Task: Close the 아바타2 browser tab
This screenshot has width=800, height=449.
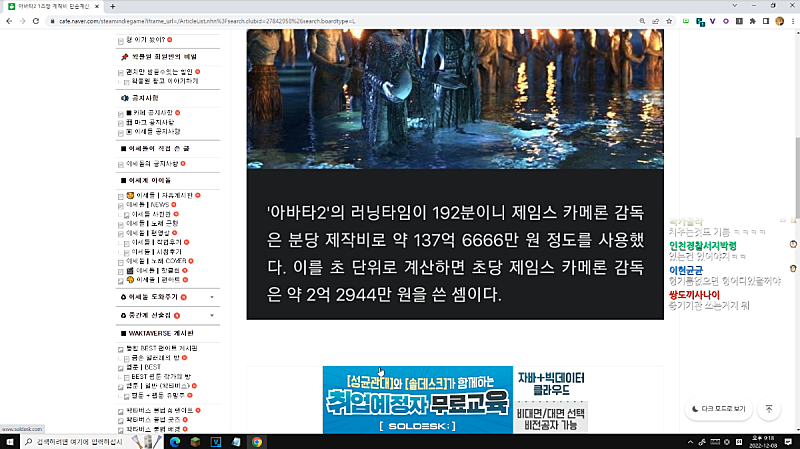Action: [97, 7]
